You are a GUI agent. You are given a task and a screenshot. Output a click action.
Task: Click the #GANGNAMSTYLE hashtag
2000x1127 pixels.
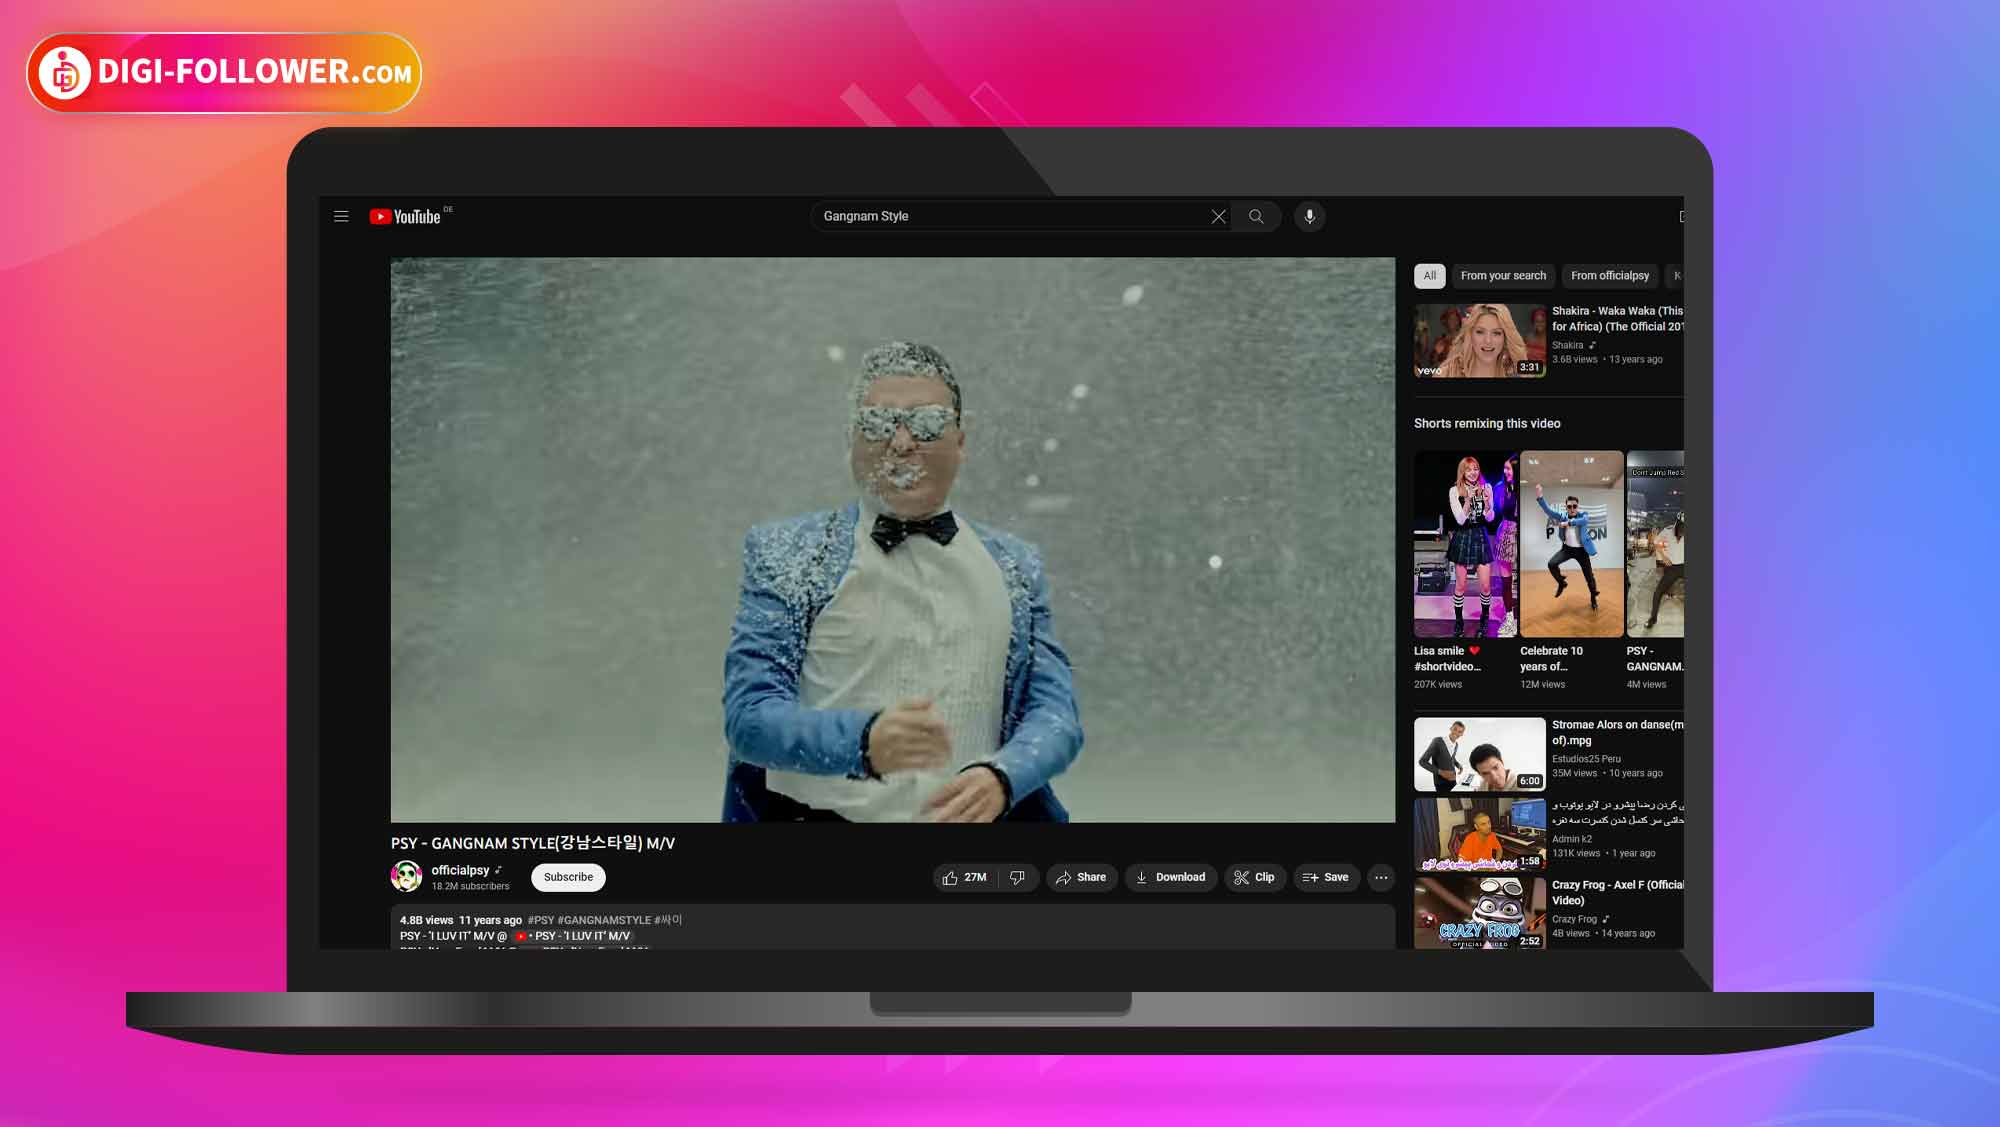tap(604, 920)
